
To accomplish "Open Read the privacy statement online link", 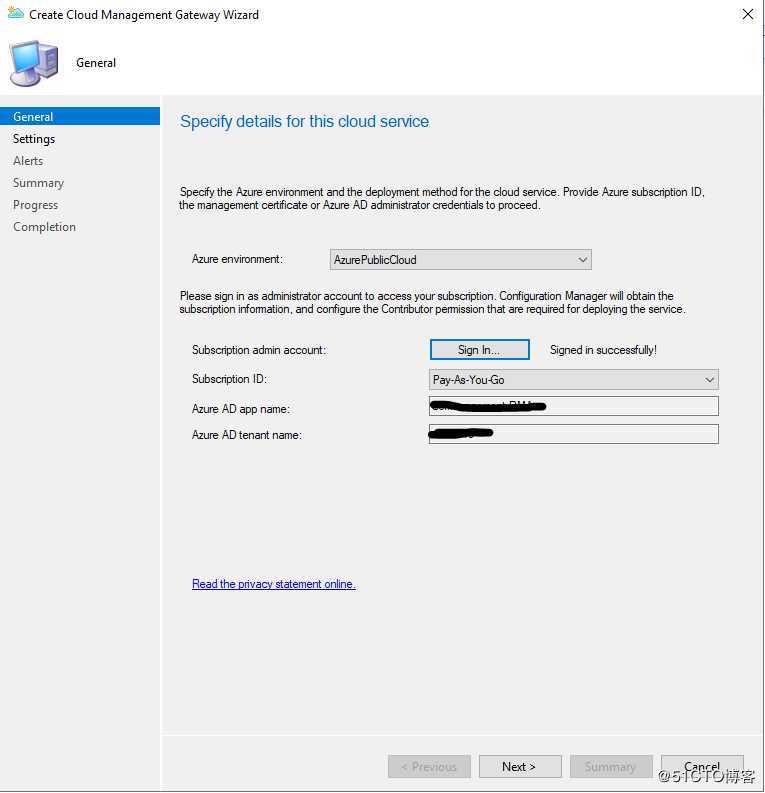I will (274, 584).
